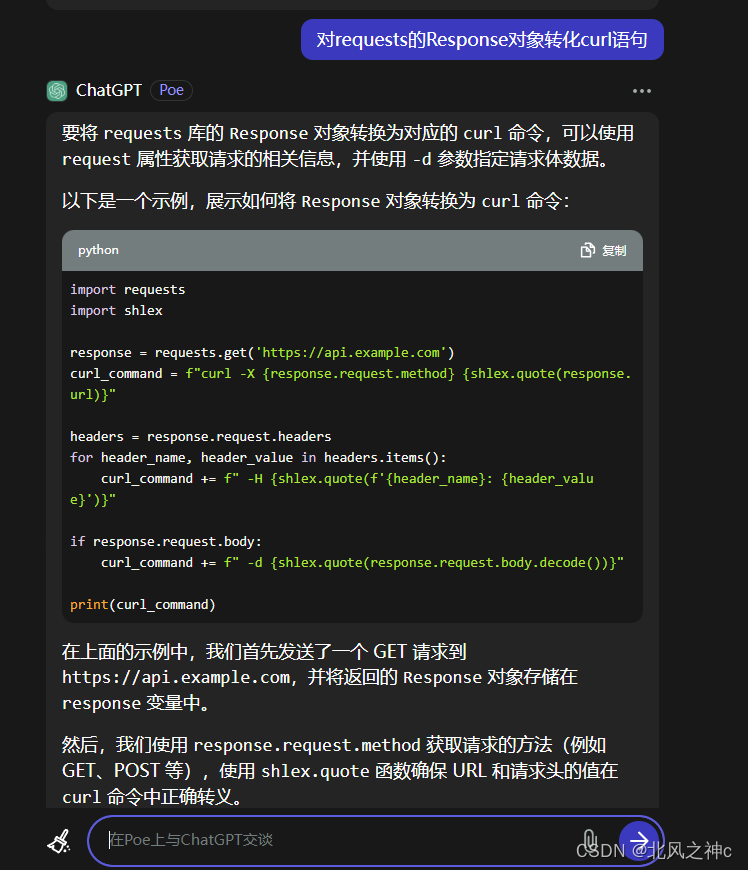Screen dimensions: 748x870
Task: Click the Poe badge next to ChatGPT
Action: [171, 90]
